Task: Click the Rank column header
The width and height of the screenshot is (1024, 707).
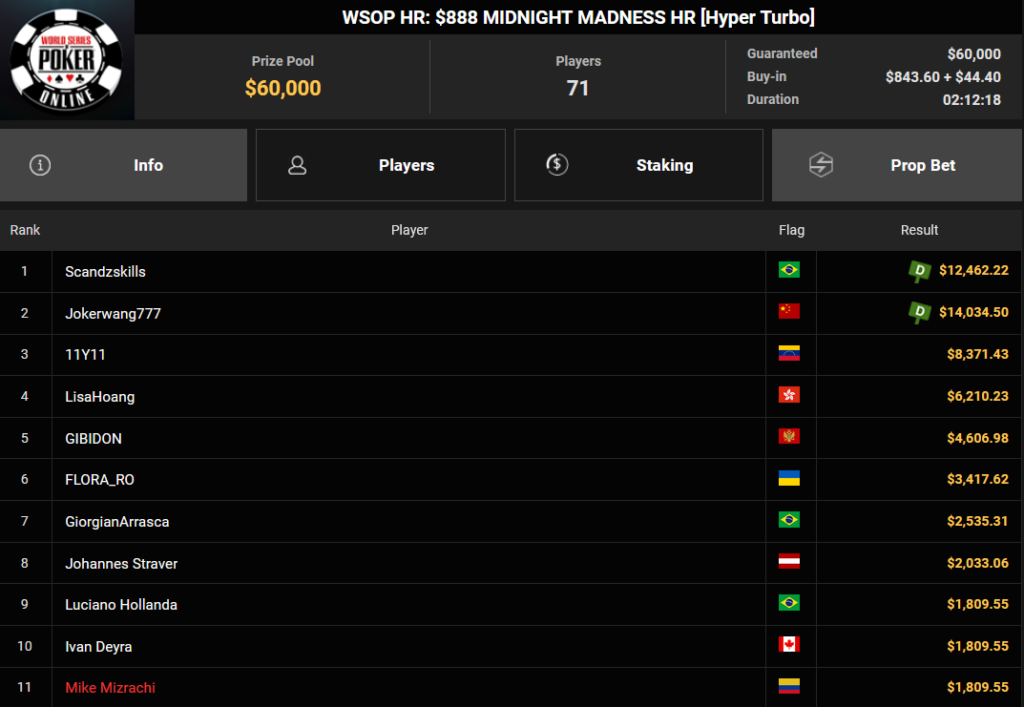Action: pyautogui.click(x=25, y=230)
